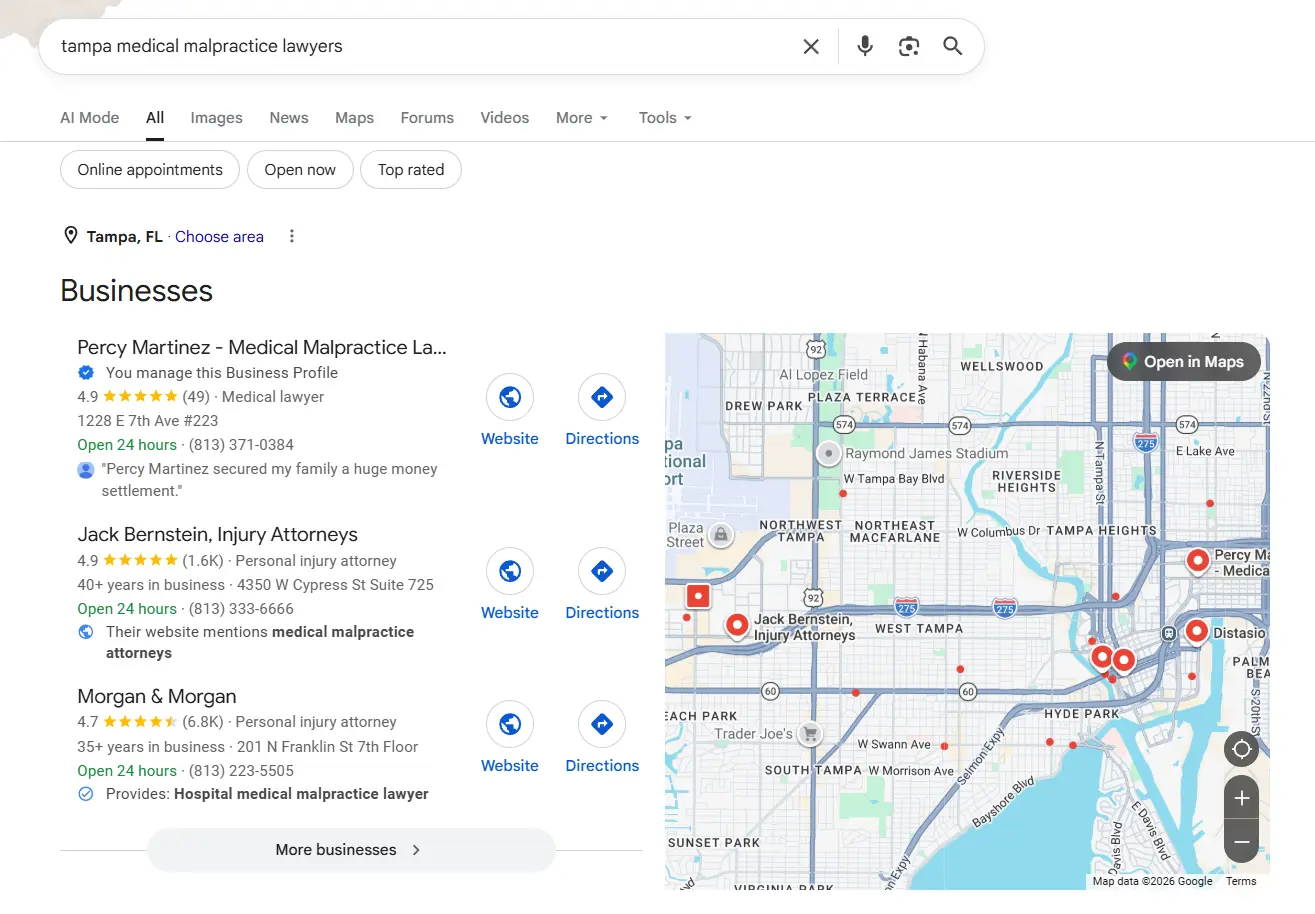Toggle the Top rated filter chip
Viewport: 1315px width, 914px height.
[x=411, y=170]
